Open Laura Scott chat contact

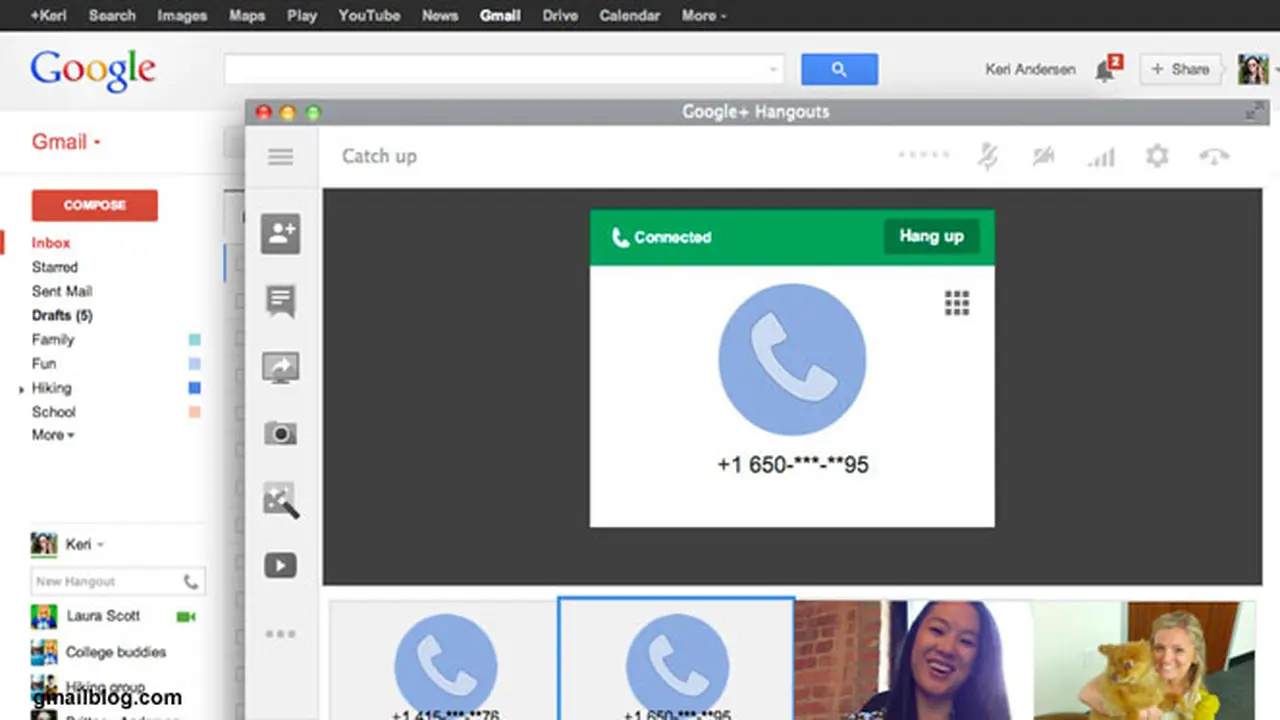(x=103, y=616)
